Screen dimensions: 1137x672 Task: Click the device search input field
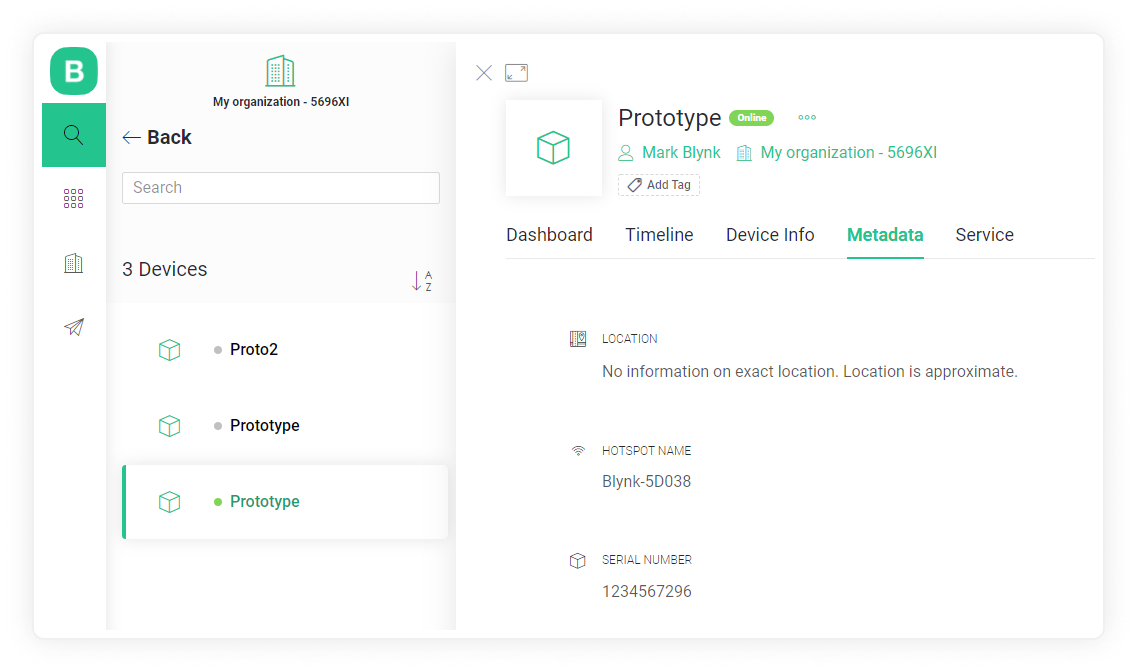click(x=281, y=188)
